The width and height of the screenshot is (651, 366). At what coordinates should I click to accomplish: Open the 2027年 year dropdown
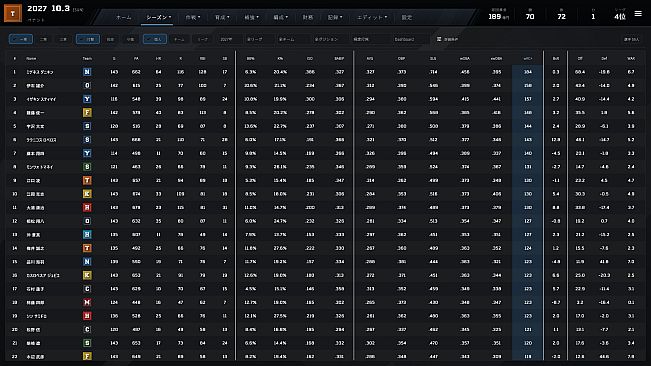point(230,39)
